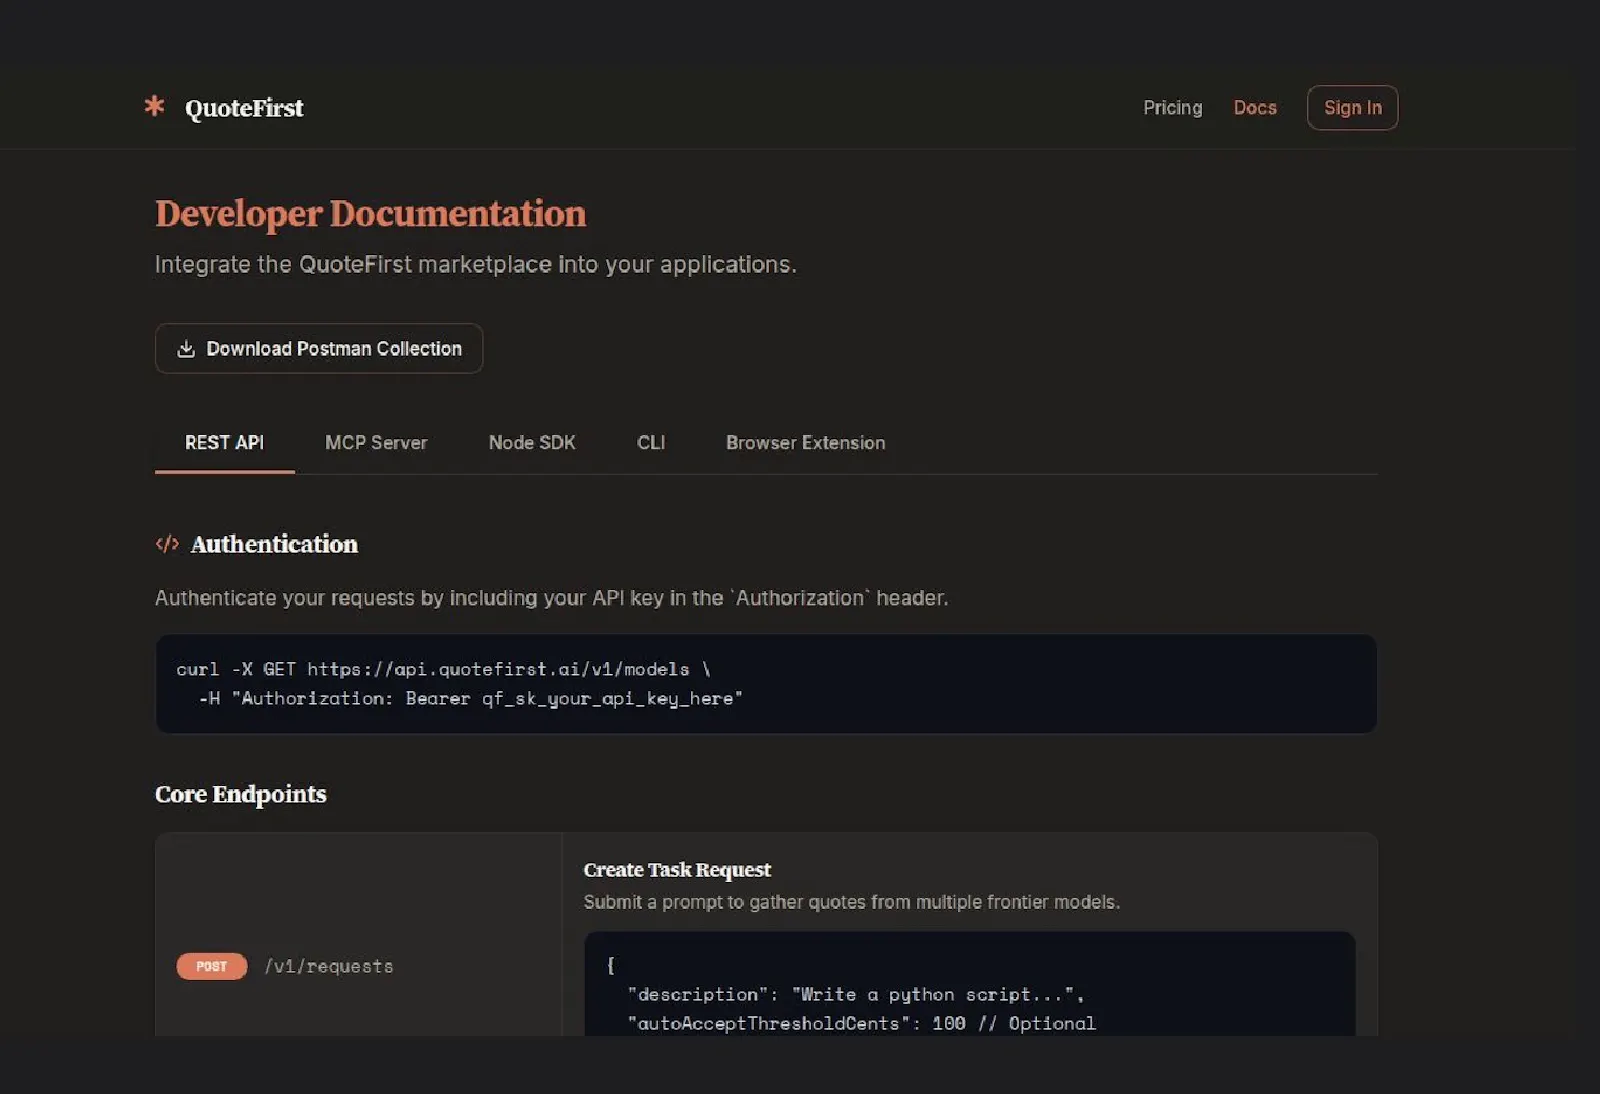Click the POST method badge

click(x=211, y=966)
